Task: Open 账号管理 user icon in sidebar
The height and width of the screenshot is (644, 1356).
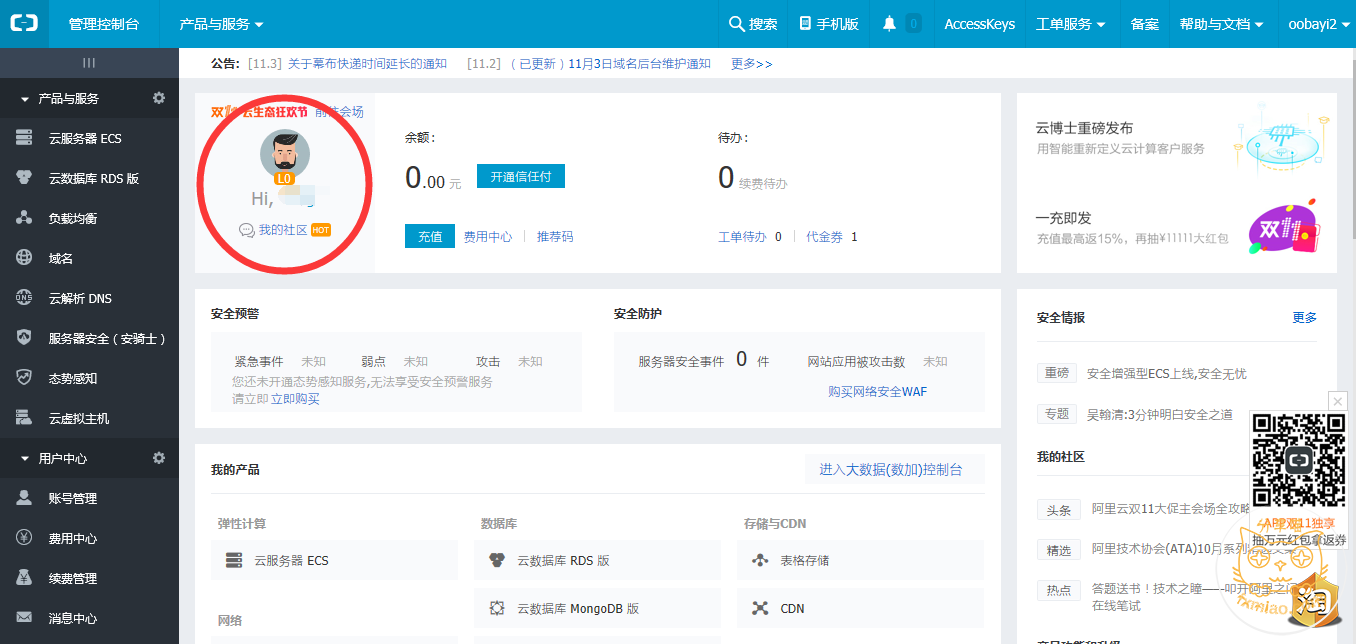Action: point(25,498)
